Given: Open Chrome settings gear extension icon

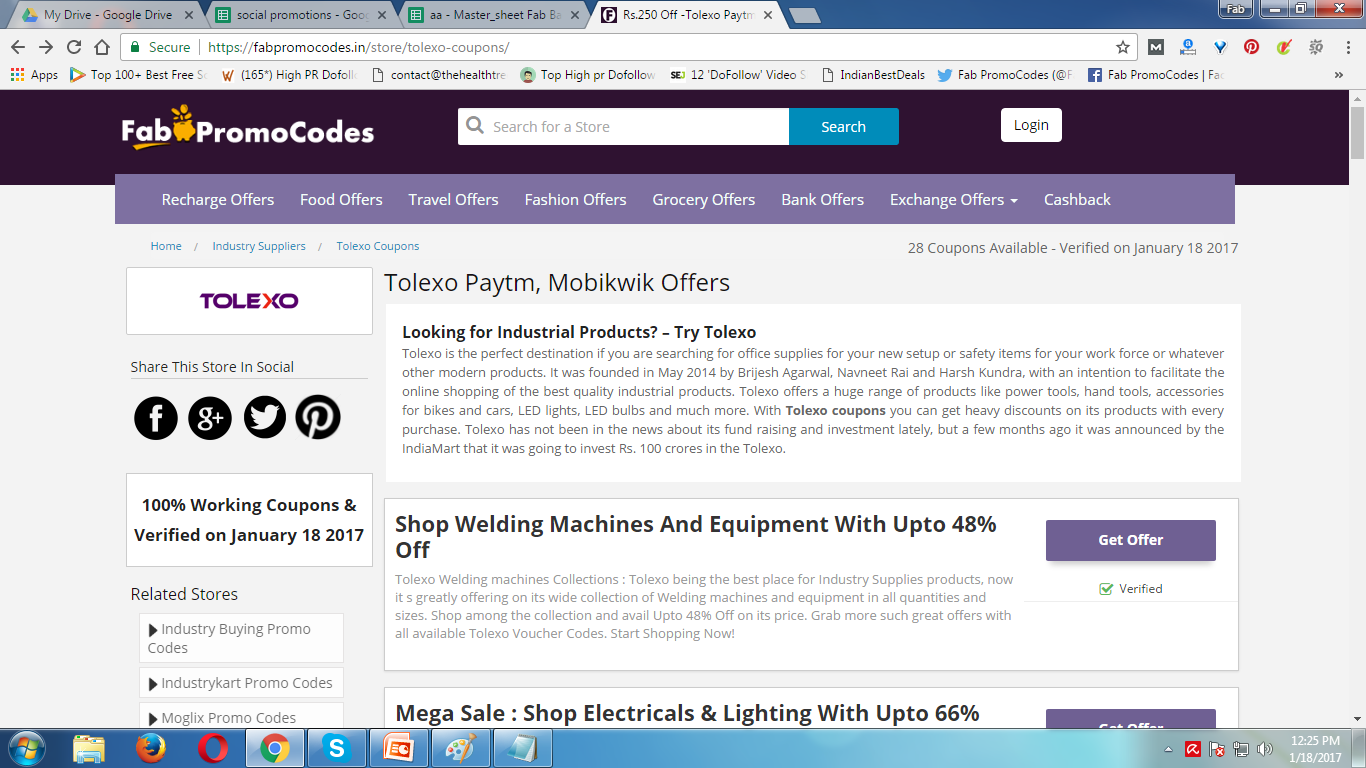Looking at the screenshot, I should click(1316, 47).
